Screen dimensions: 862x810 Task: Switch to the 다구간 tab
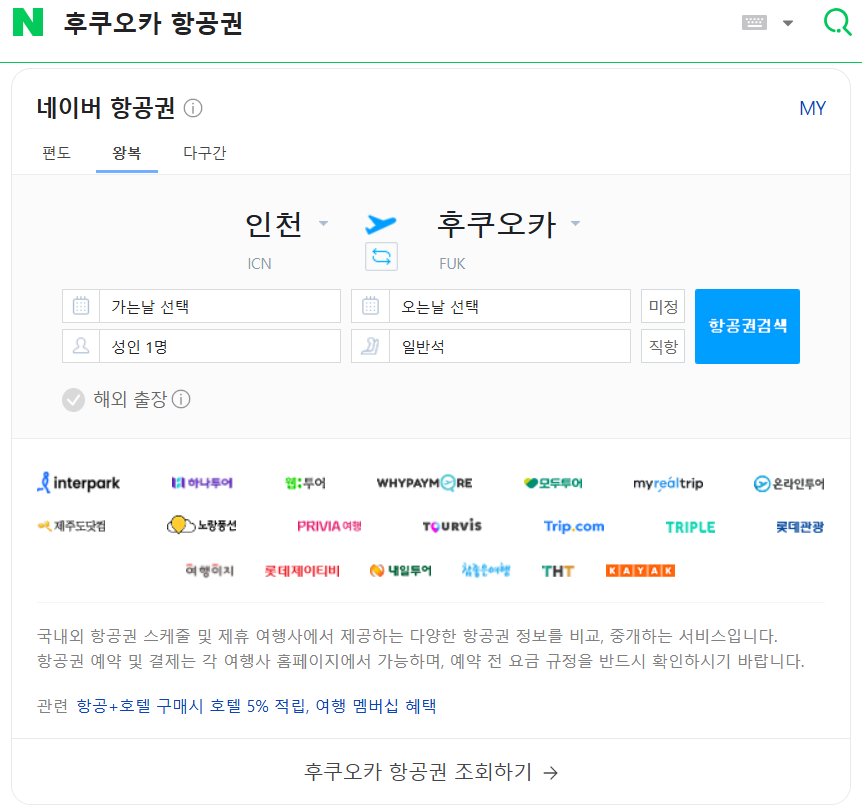(205, 153)
